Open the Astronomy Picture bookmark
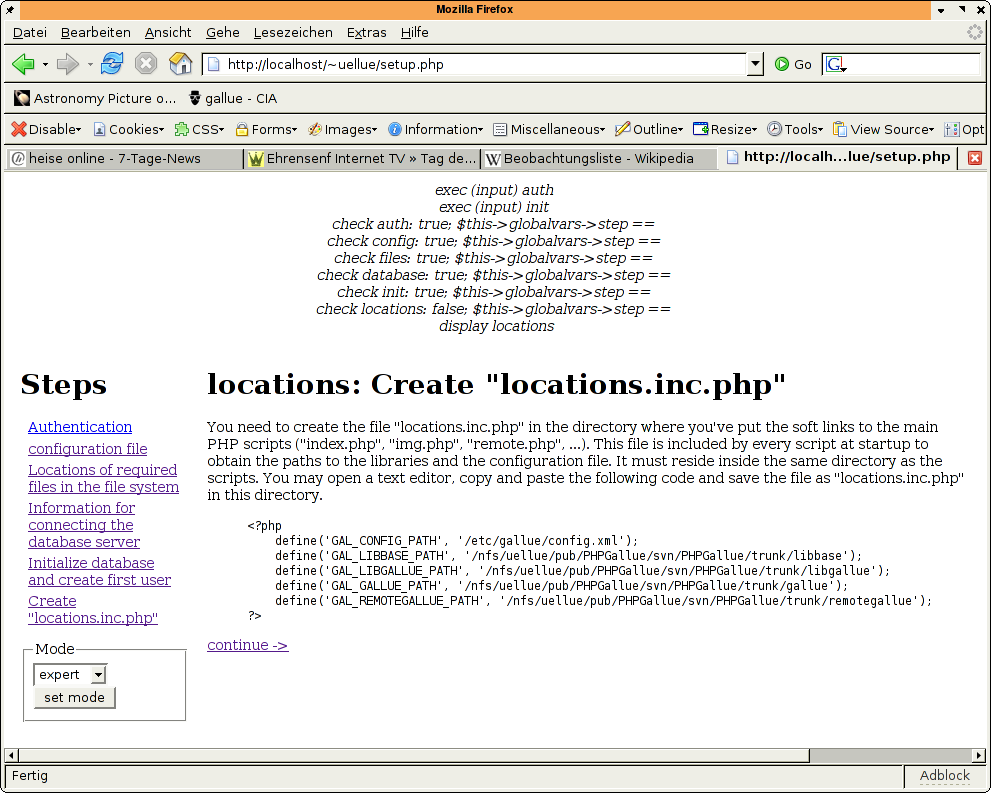The width and height of the screenshot is (991, 793). coord(96,98)
